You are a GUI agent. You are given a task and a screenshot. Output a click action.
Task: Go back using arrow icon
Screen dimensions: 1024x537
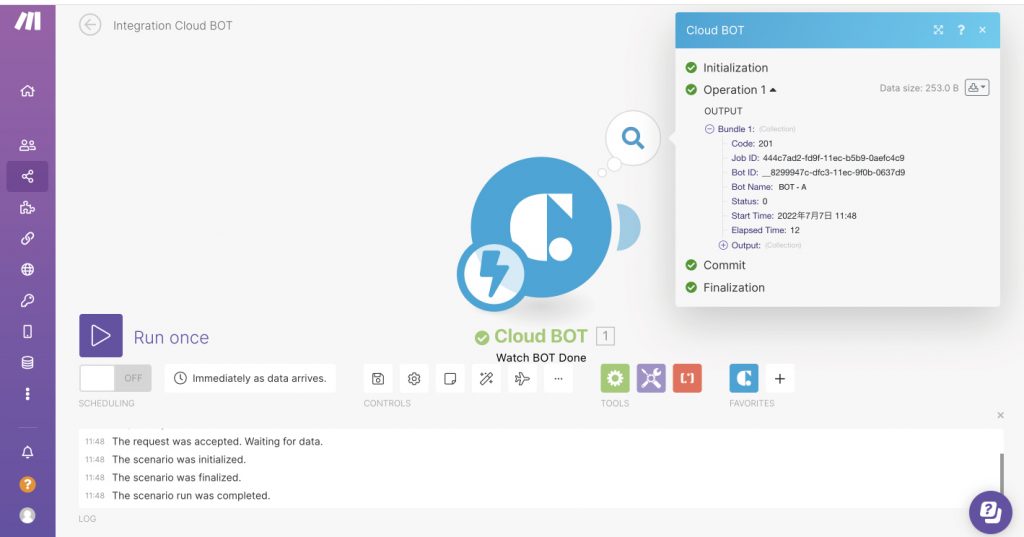click(90, 25)
